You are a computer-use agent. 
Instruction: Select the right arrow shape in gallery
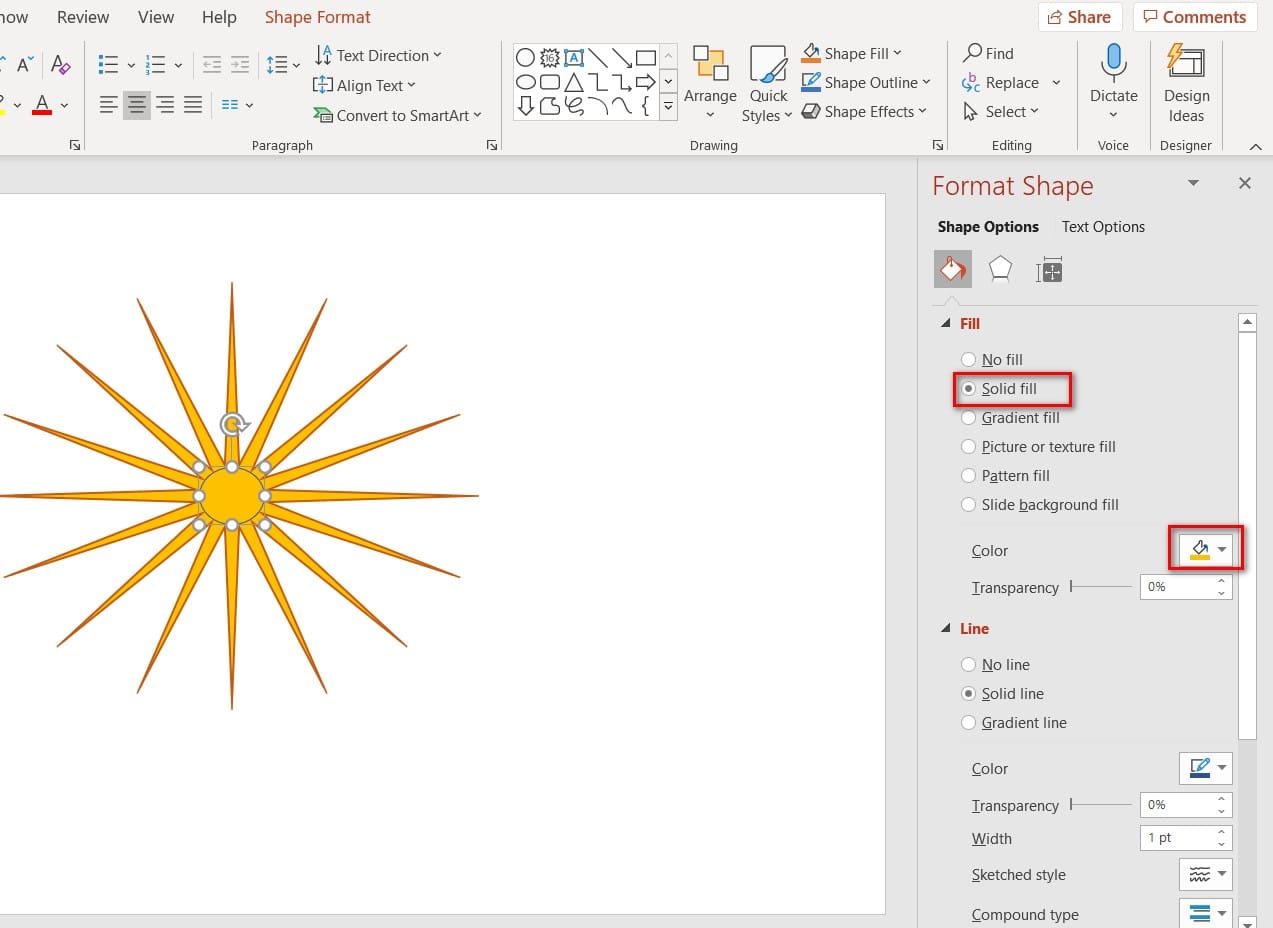point(646,82)
